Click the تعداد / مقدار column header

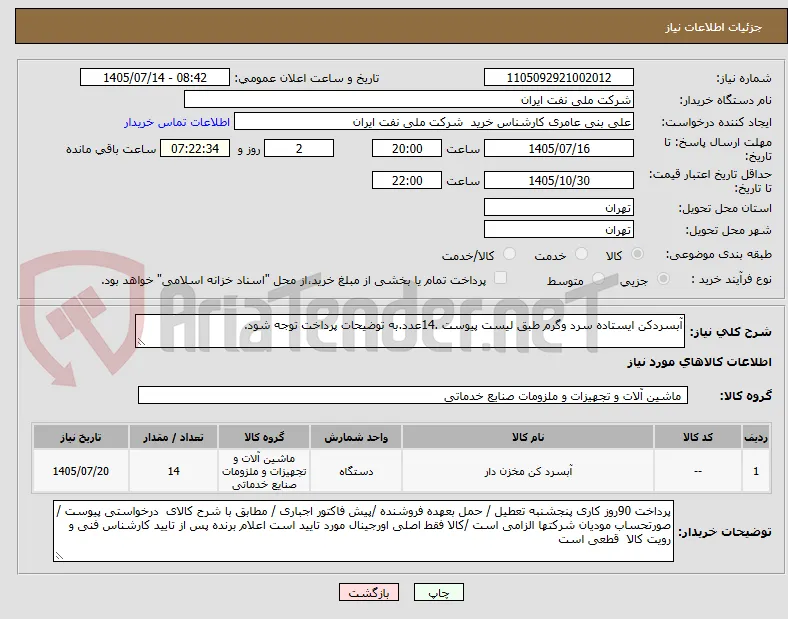173,437
